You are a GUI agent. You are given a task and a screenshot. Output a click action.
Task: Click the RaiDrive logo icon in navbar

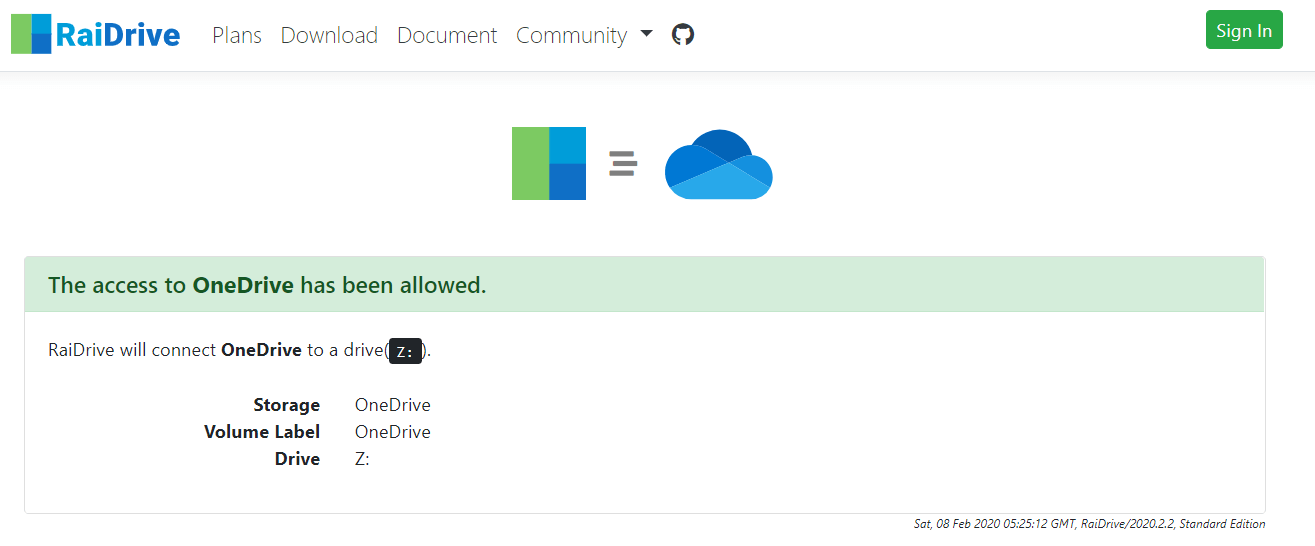(x=31, y=34)
